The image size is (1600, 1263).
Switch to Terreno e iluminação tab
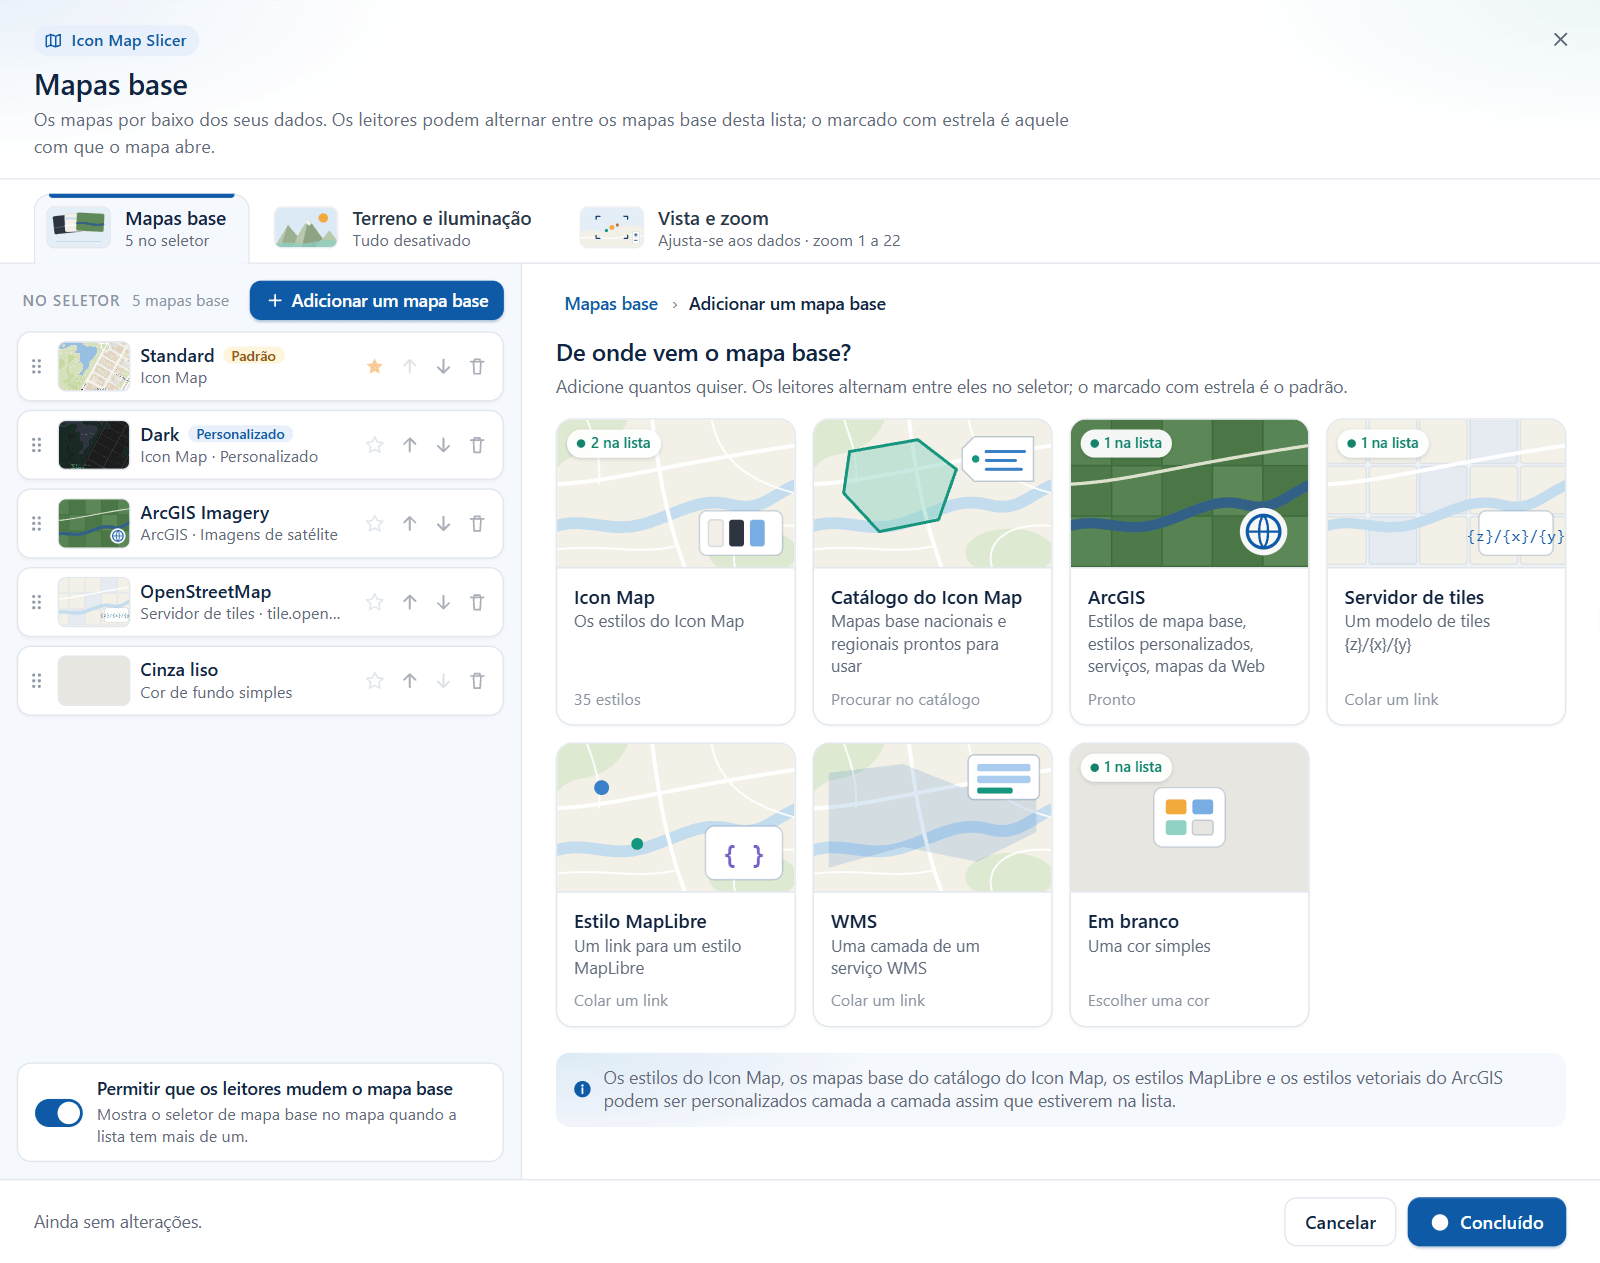point(404,229)
